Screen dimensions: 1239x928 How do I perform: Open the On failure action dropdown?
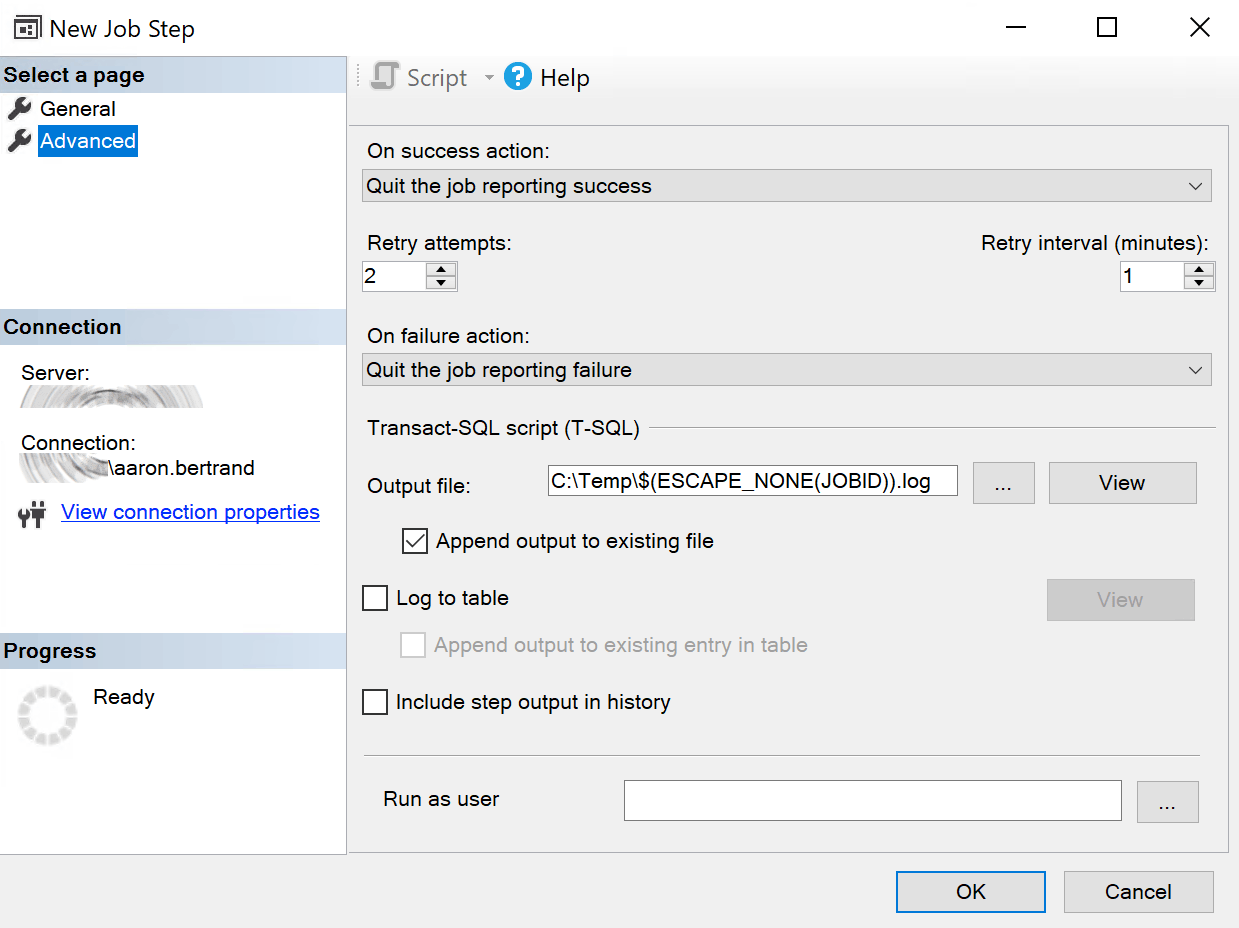click(786, 370)
